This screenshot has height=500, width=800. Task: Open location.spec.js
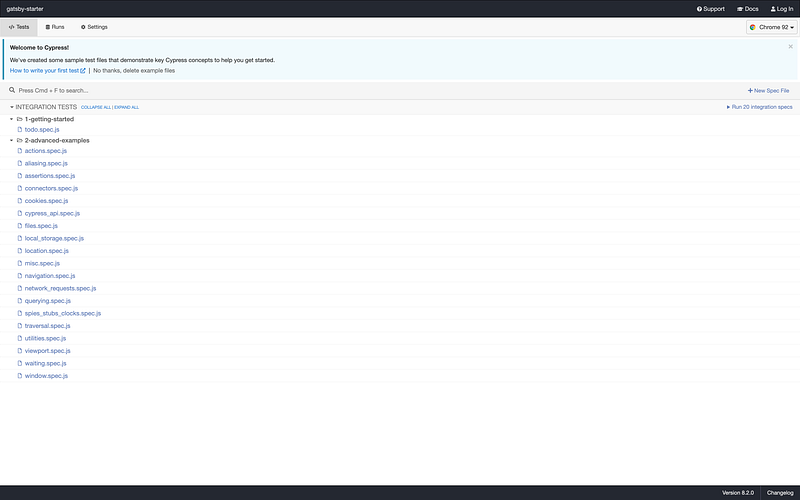(x=46, y=251)
